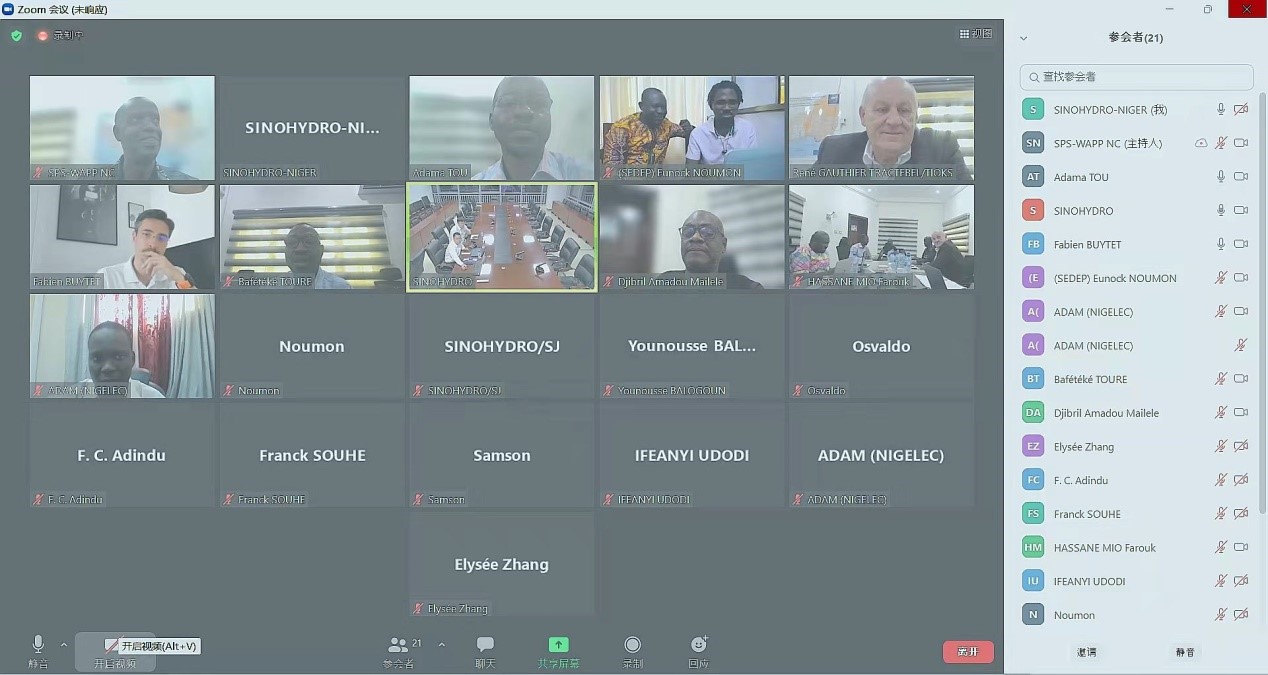Click the View grid icon top right
The width and height of the screenshot is (1268, 675).
point(976,34)
